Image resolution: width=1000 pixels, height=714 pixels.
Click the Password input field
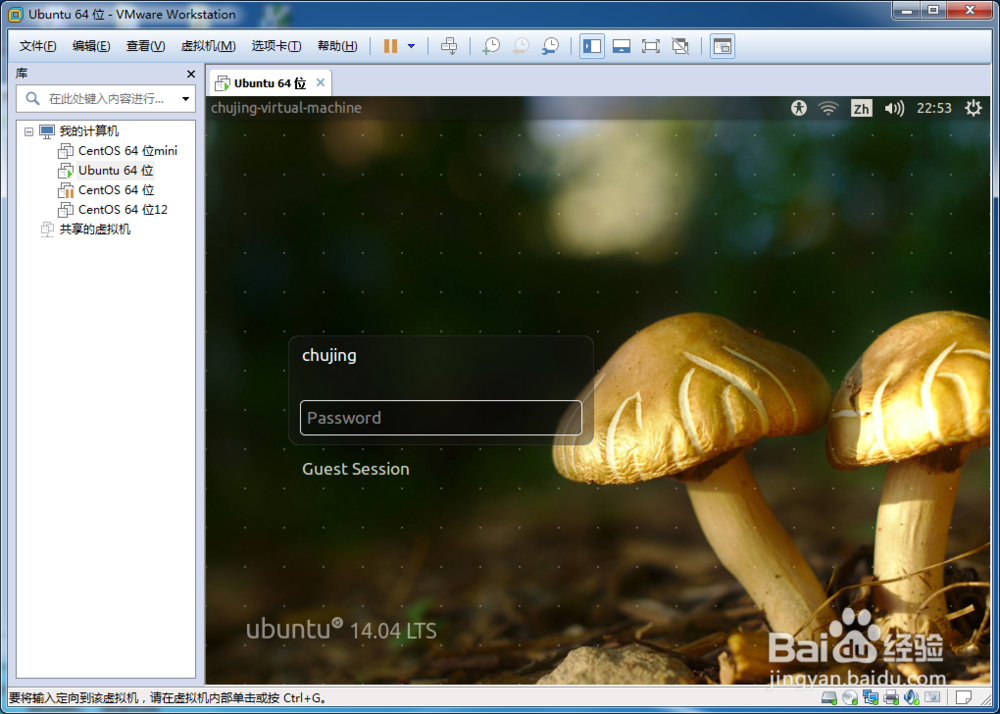pyautogui.click(x=441, y=418)
